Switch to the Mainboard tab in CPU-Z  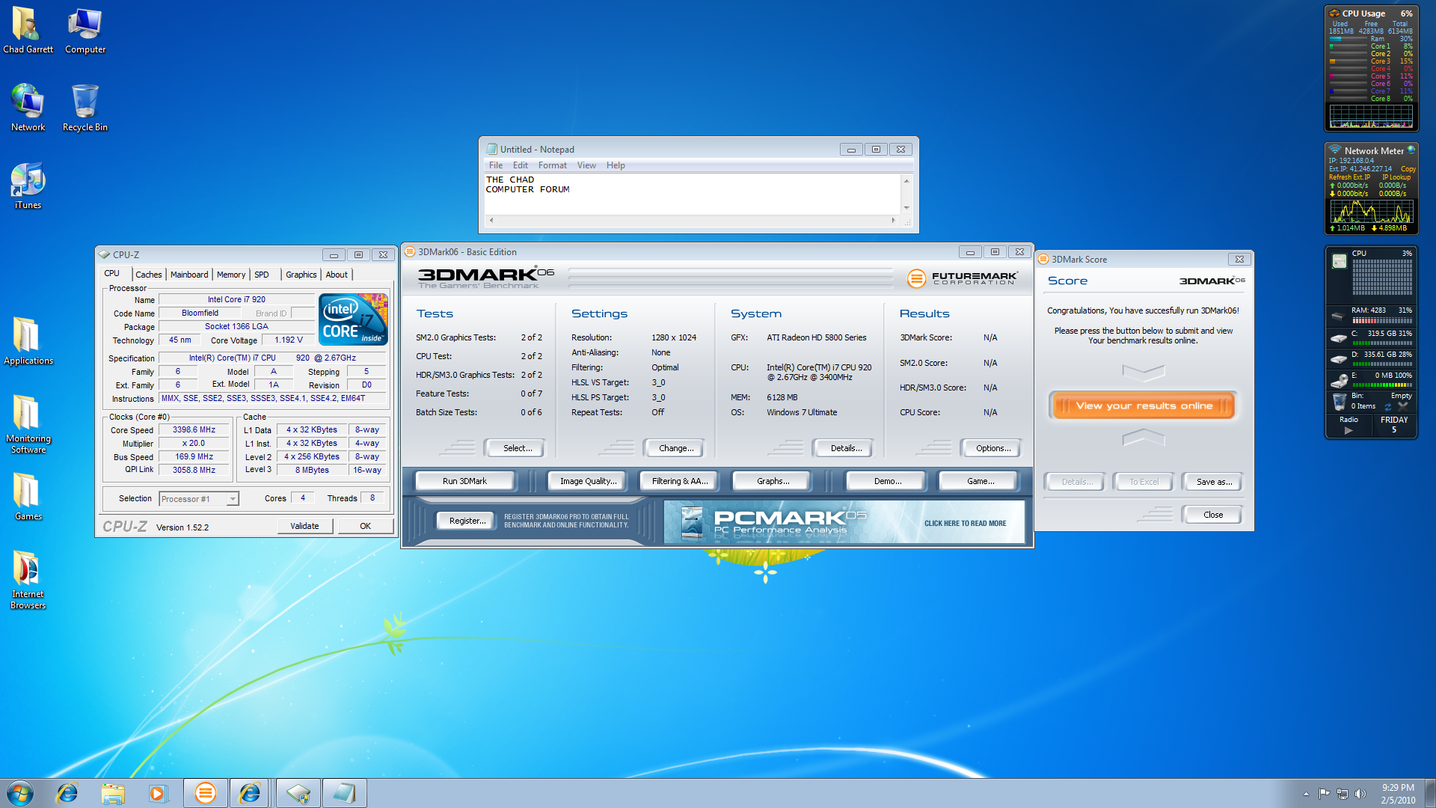point(189,275)
